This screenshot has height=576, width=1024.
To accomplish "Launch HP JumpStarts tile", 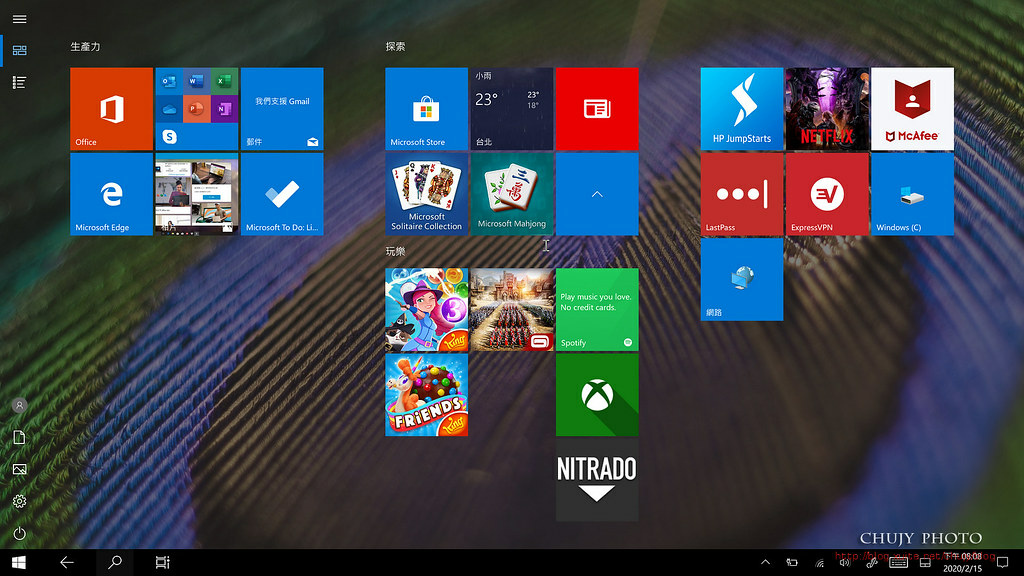I will click(x=742, y=109).
